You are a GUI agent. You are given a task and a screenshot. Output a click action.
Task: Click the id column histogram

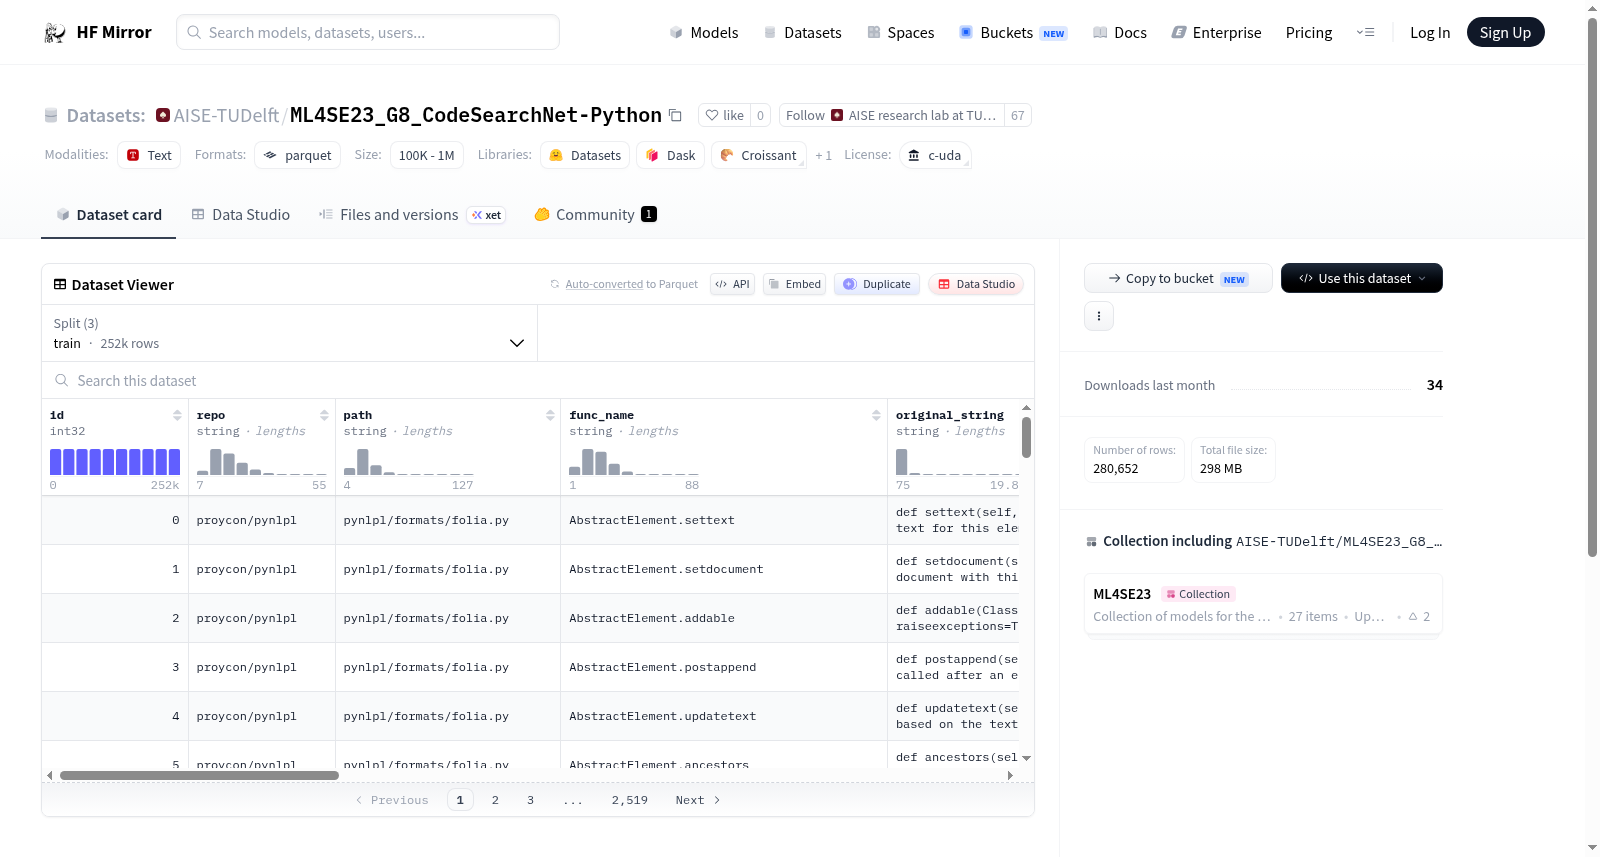point(115,461)
